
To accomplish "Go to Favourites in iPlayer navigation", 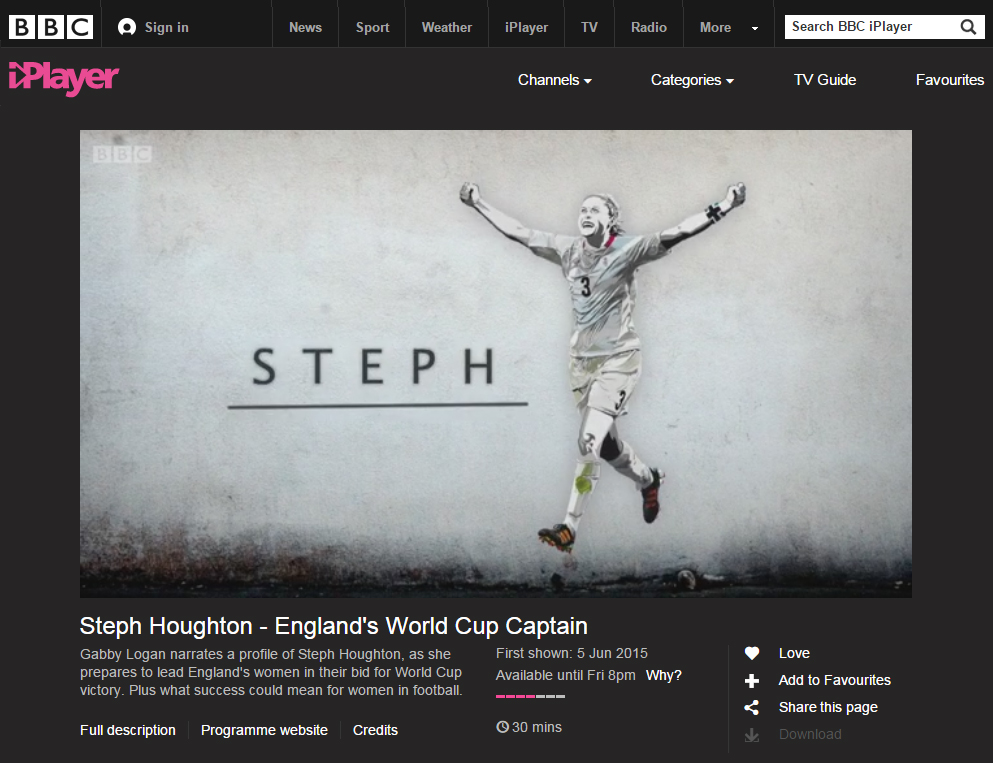I will coord(949,80).
